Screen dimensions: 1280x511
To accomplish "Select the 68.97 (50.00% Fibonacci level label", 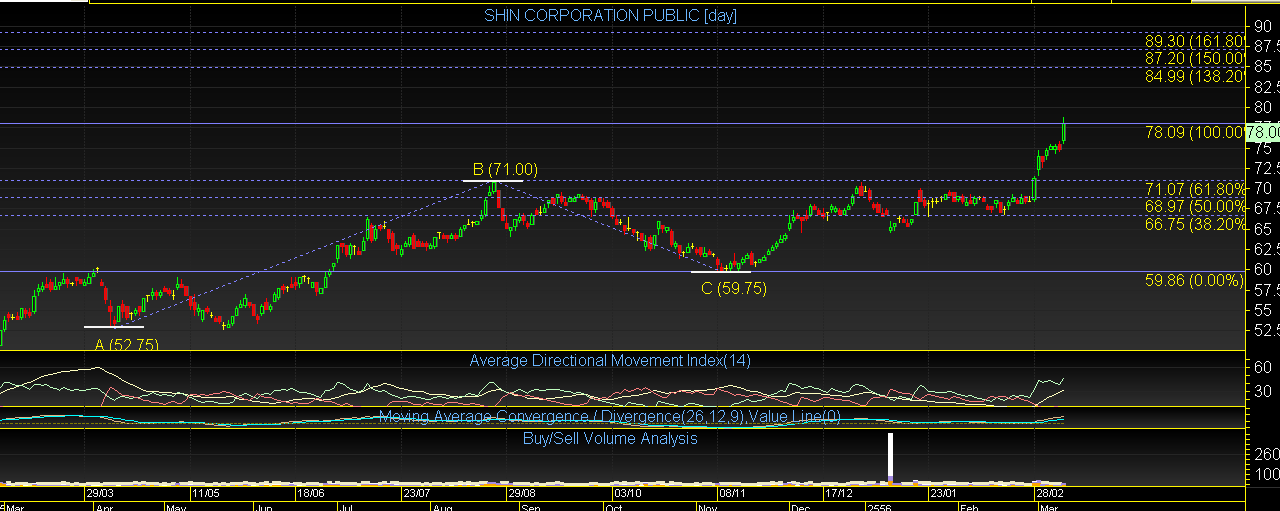I will [1196, 206].
